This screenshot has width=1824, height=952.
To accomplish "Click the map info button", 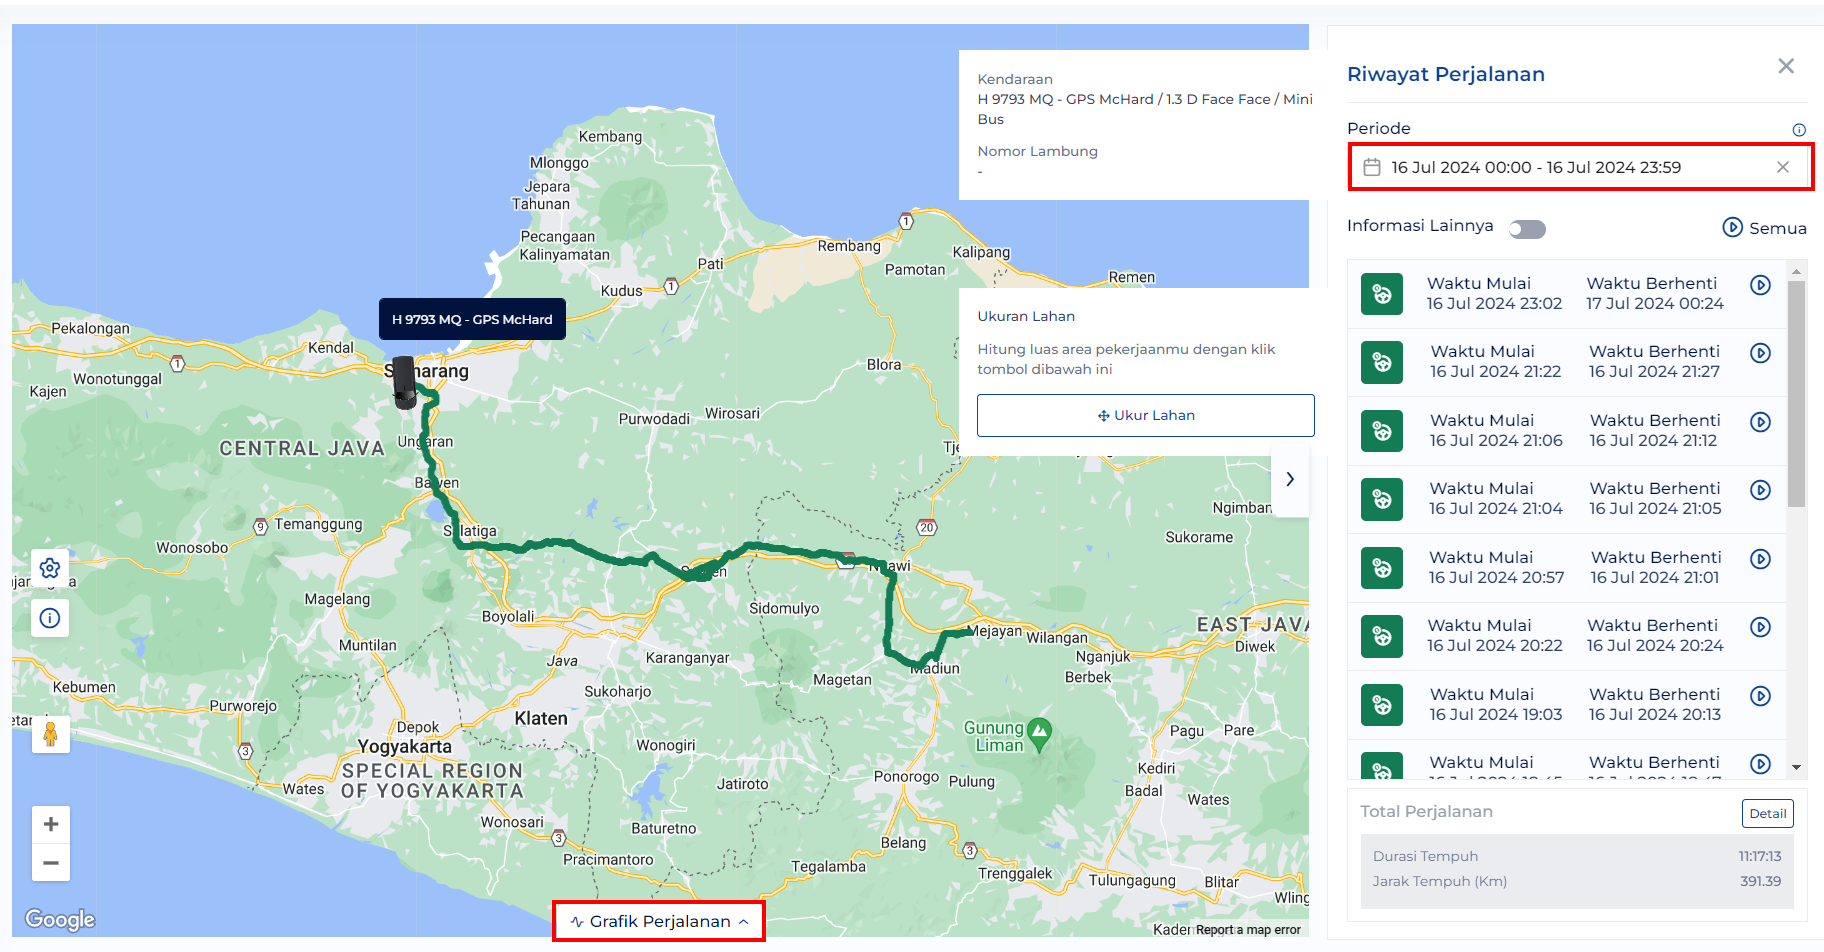I will click(50, 618).
